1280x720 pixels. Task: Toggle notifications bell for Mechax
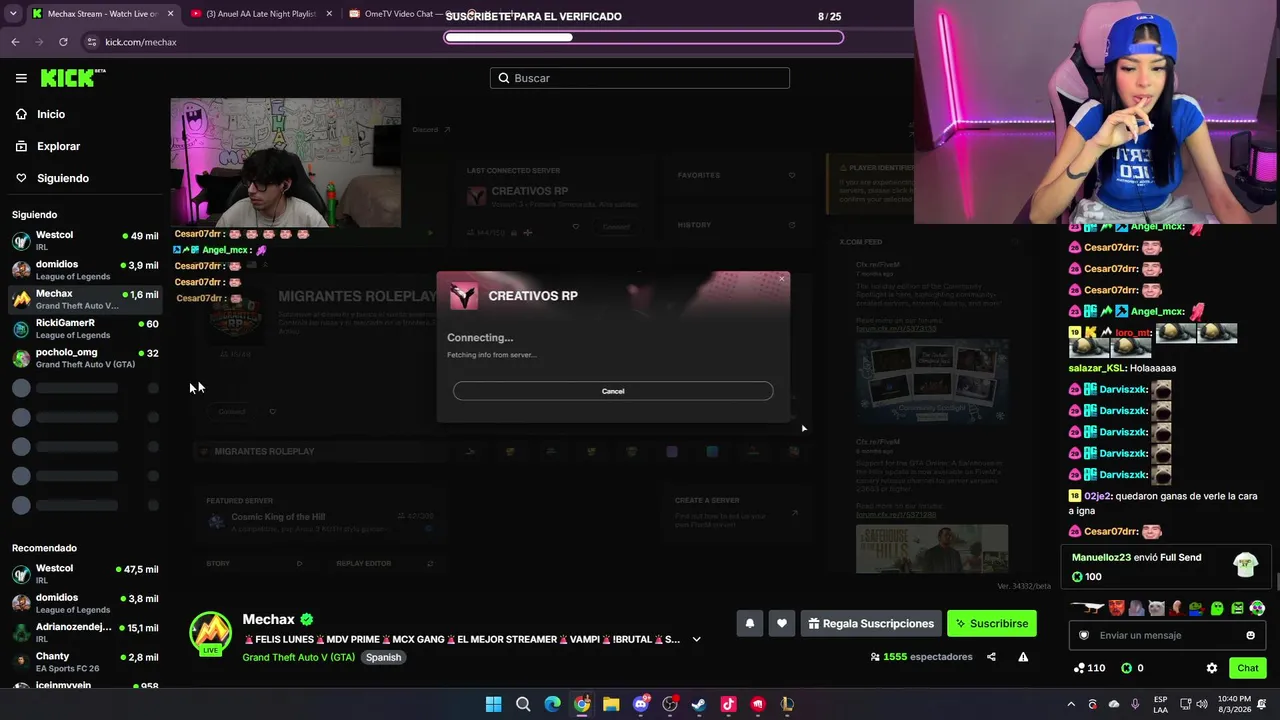tap(749, 623)
